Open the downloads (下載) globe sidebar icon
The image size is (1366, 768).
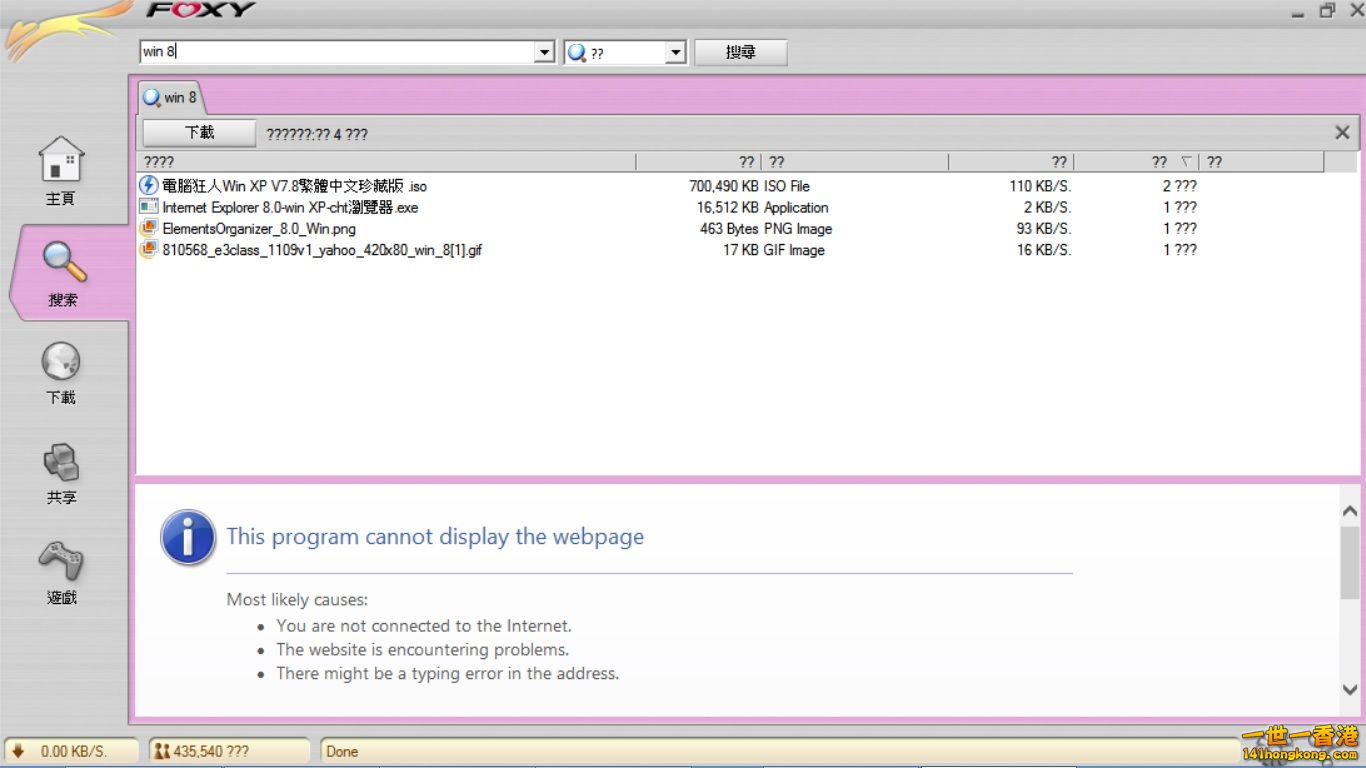point(61,362)
